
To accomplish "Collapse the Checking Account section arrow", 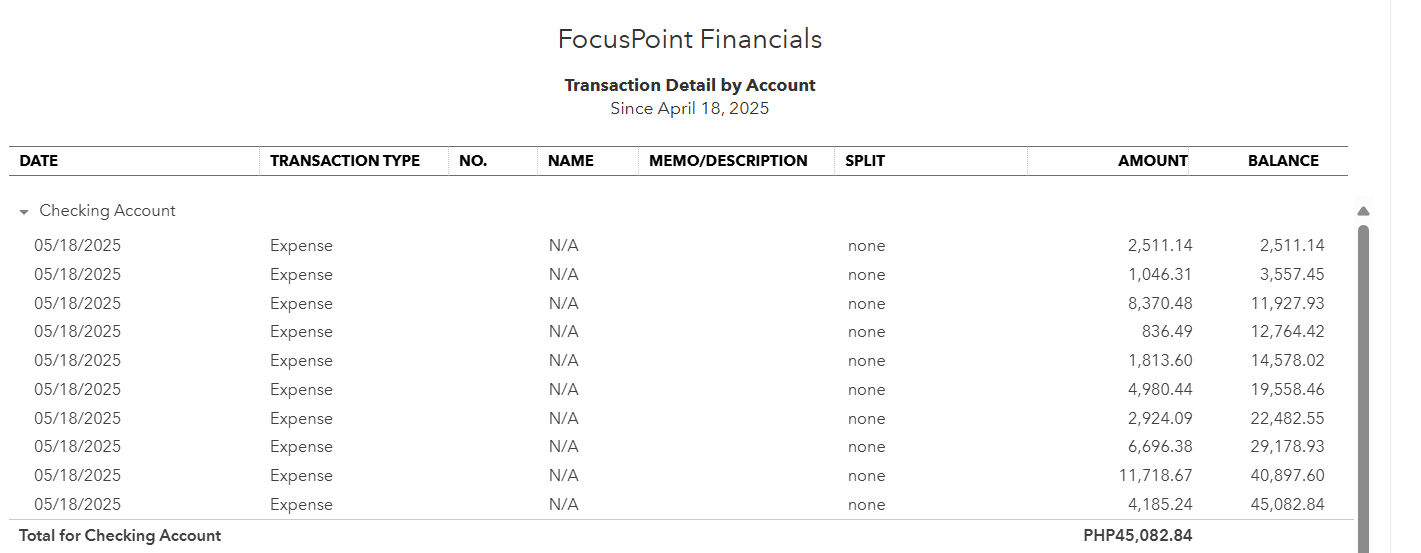I will tap(24, 212).
